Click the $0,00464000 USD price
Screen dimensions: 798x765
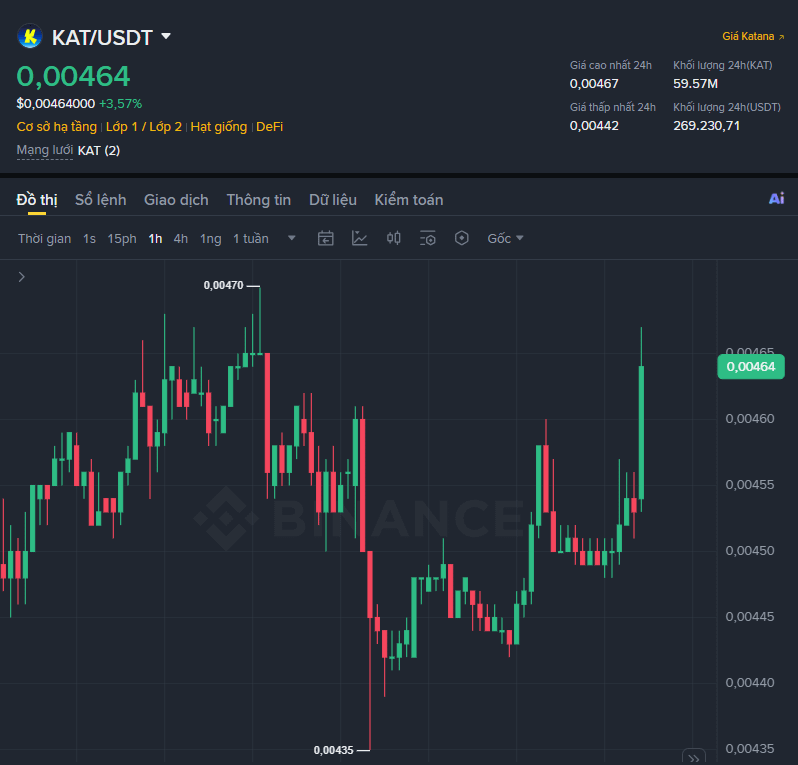(56, 104)
